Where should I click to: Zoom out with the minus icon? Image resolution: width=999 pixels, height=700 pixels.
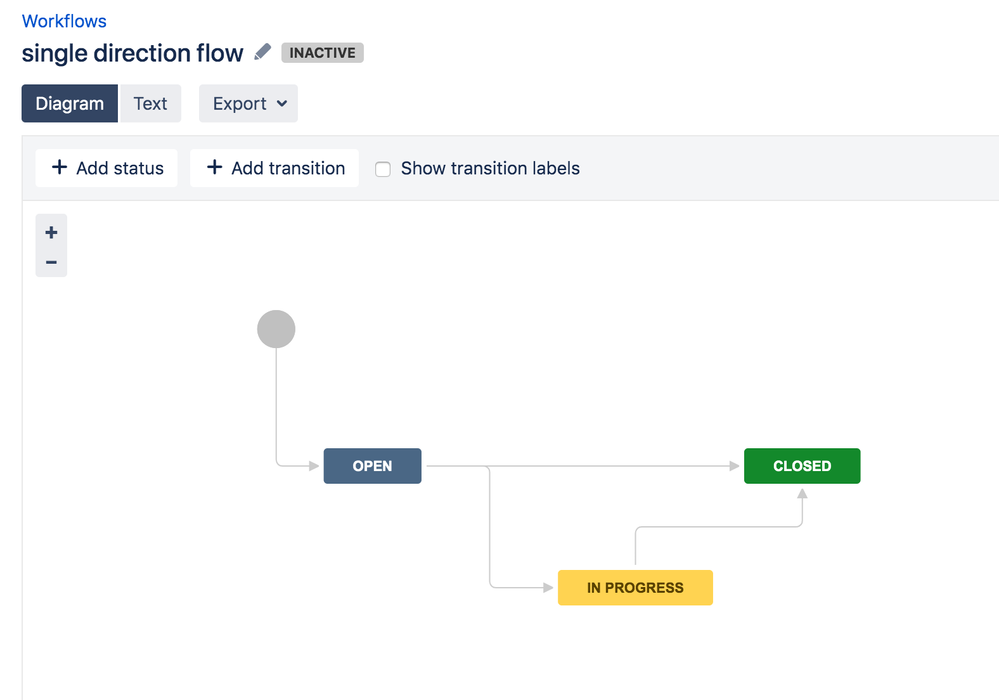tap(52, 262)
